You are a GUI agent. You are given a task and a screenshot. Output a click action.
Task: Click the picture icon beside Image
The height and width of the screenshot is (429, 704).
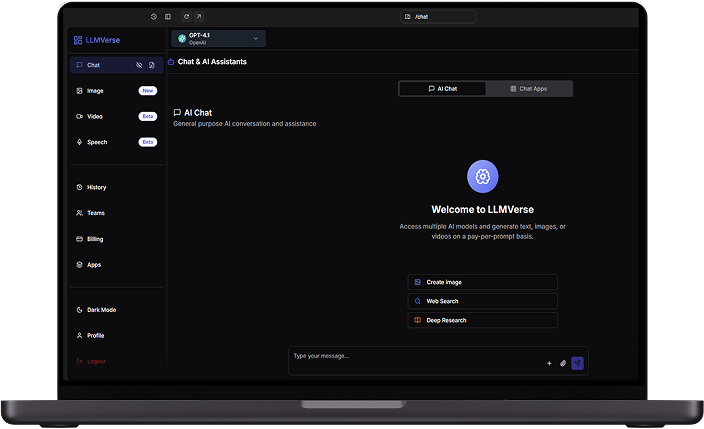pyautogui.click(x=79, y=91)
